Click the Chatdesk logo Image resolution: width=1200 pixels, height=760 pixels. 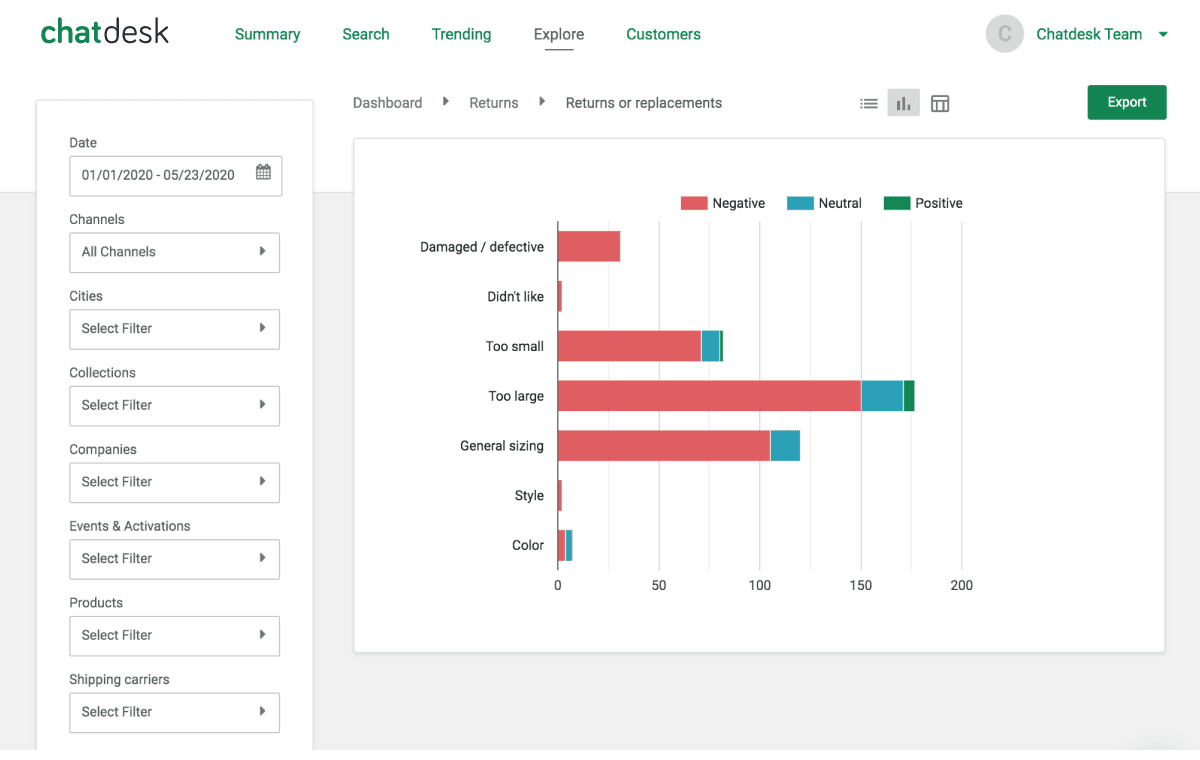coord(104,31)
